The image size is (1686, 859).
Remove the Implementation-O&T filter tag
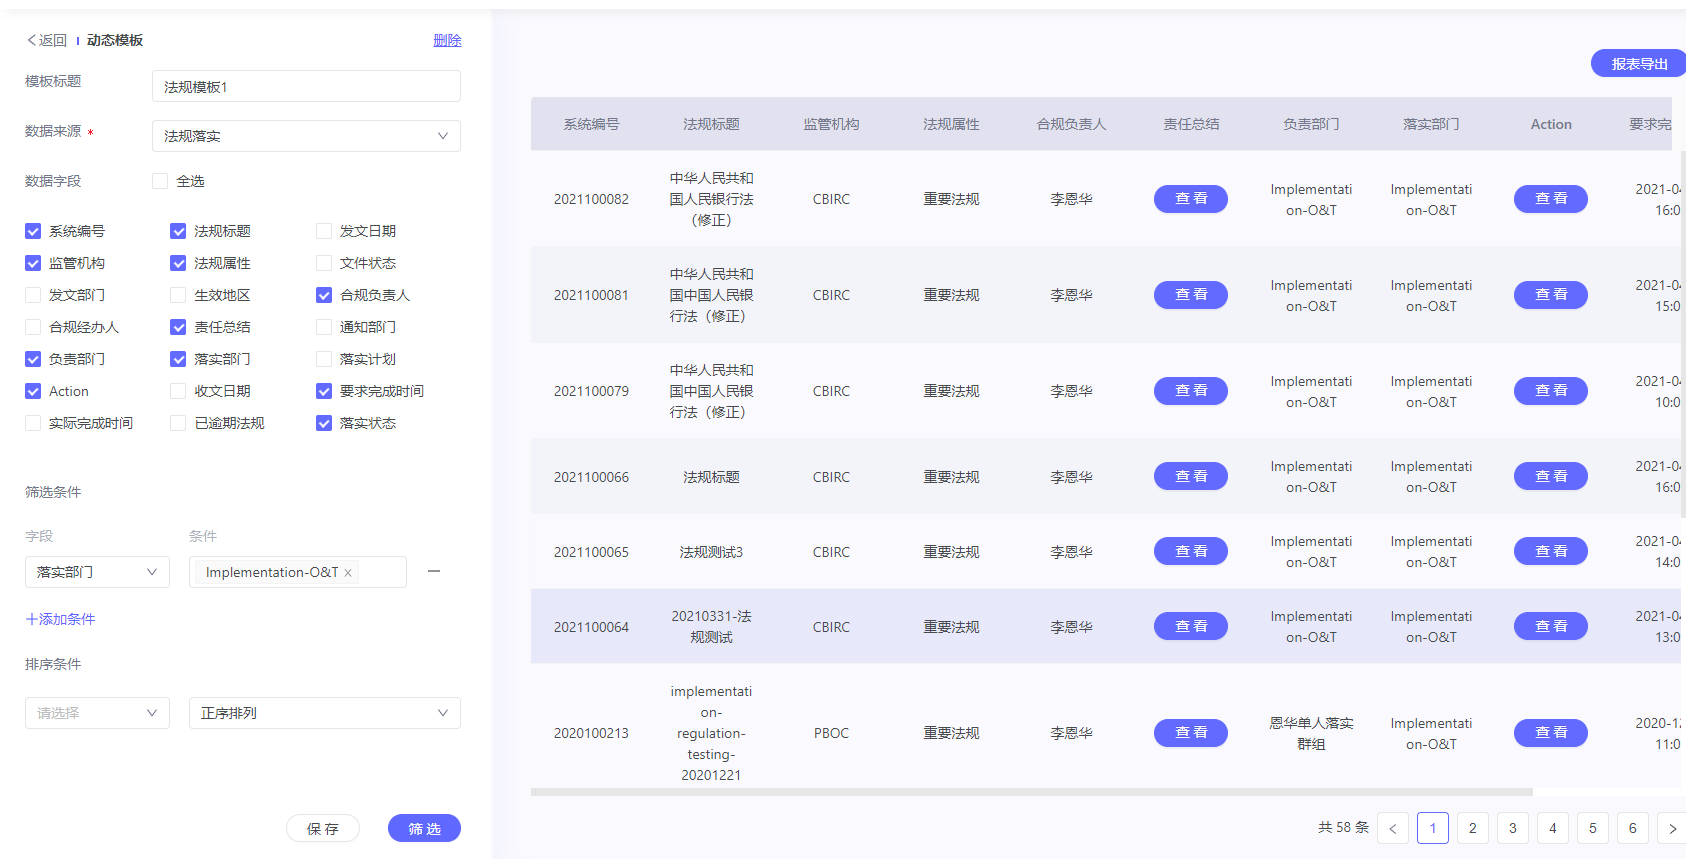pyautogui.click(x=348, y=573)
